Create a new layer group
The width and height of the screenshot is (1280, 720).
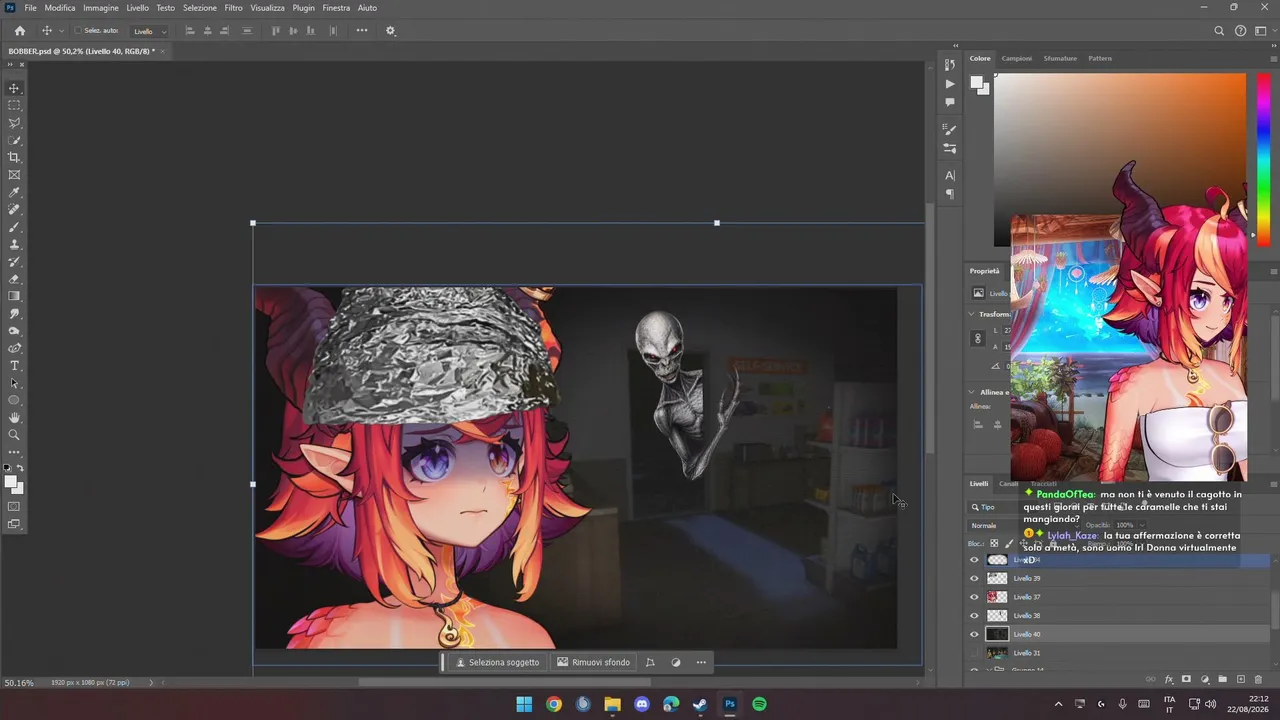pyautogui.click(x=1222, y=680)
